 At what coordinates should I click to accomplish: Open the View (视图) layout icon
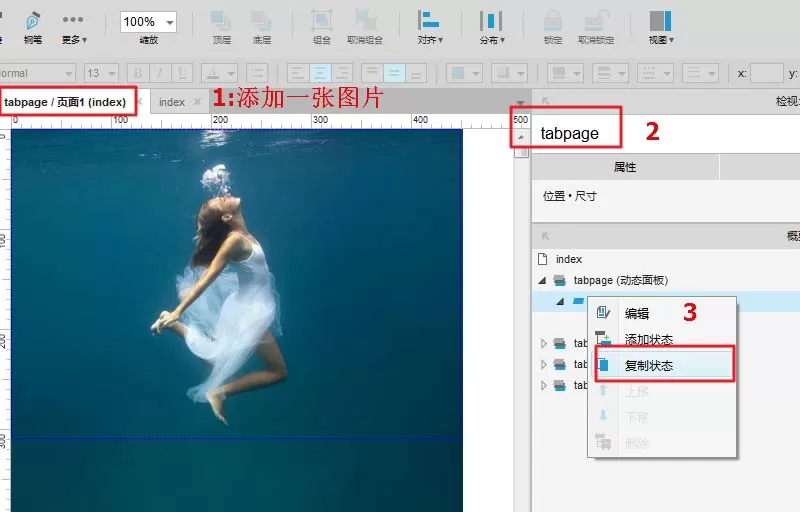661,28
